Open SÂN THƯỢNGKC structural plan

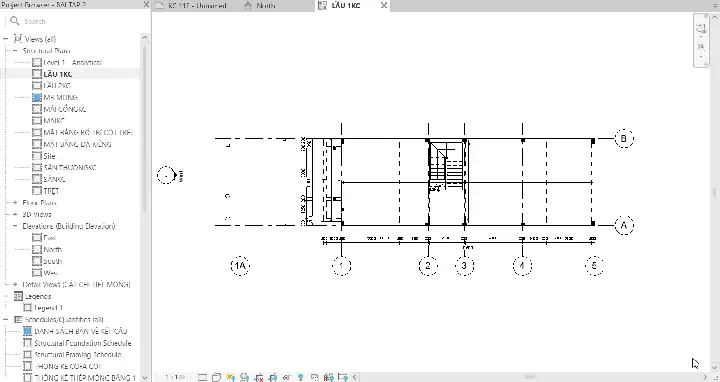tap(70, 168)
